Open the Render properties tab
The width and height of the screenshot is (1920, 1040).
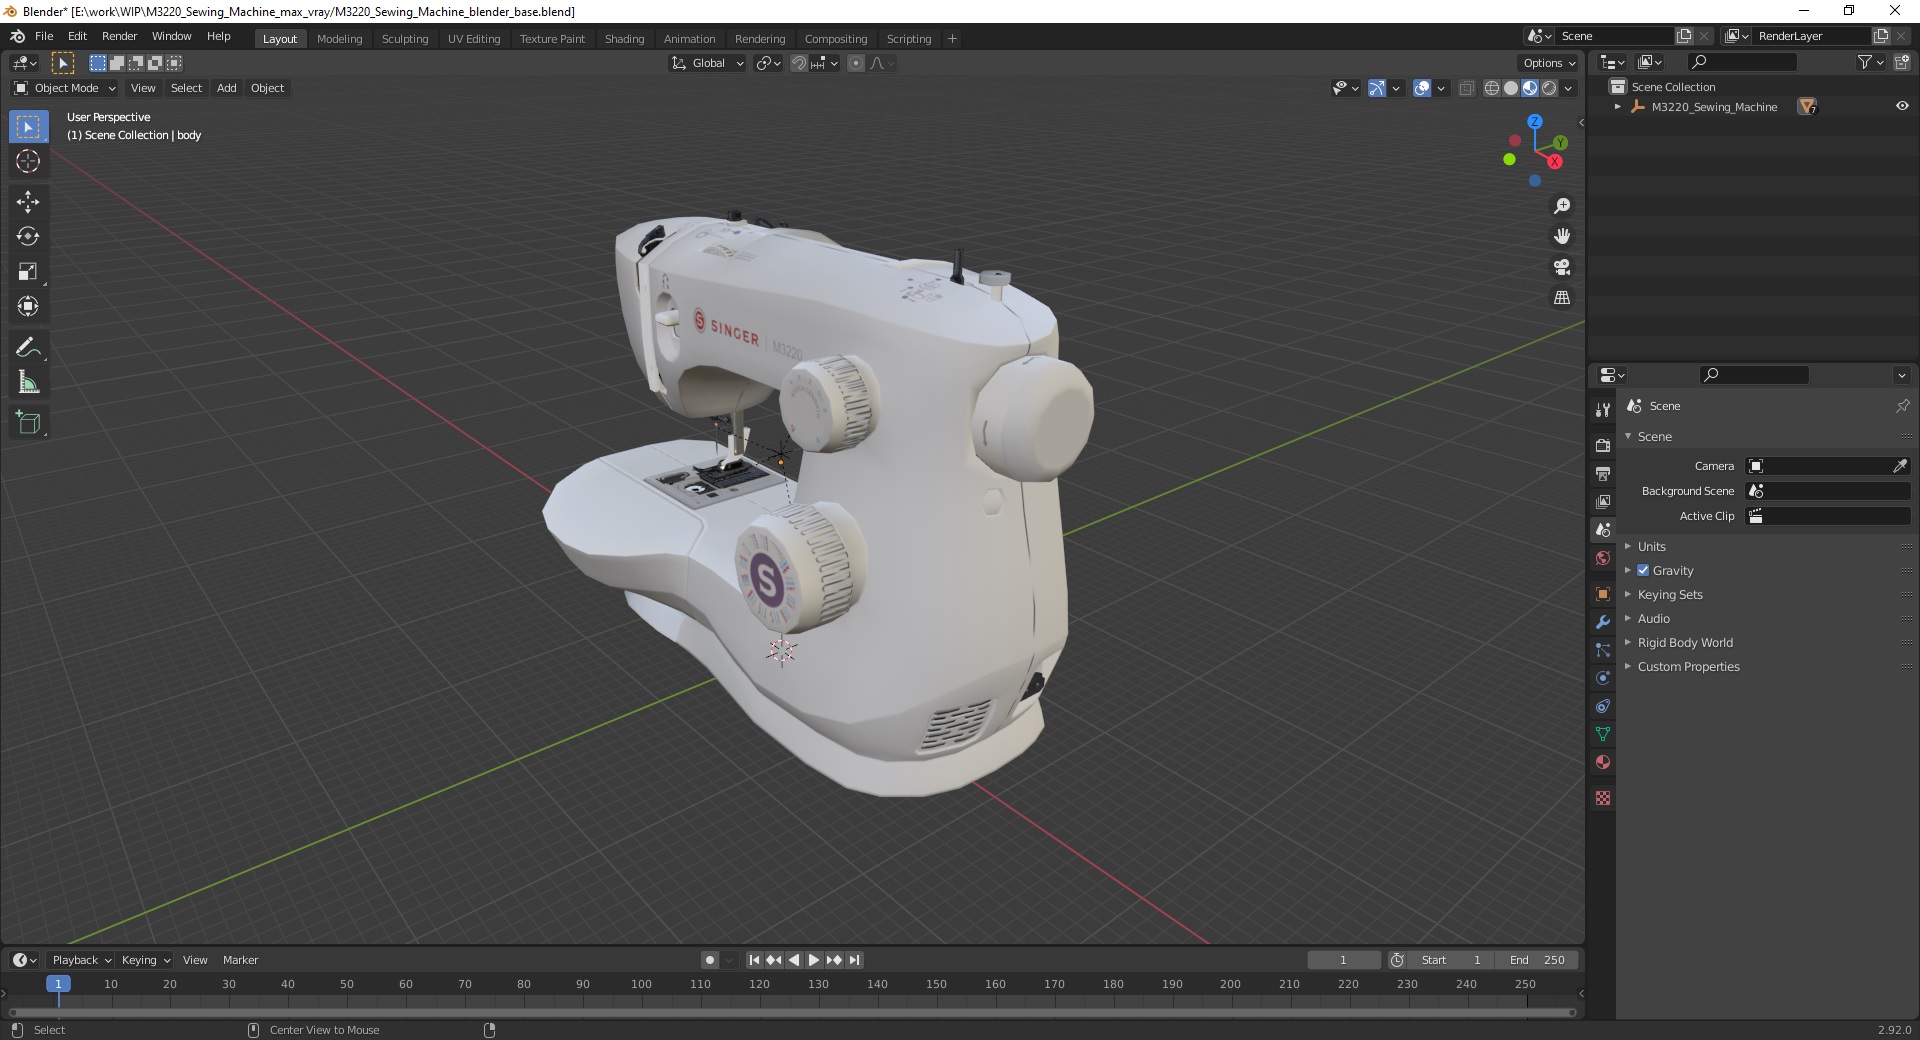point(1603,445)
